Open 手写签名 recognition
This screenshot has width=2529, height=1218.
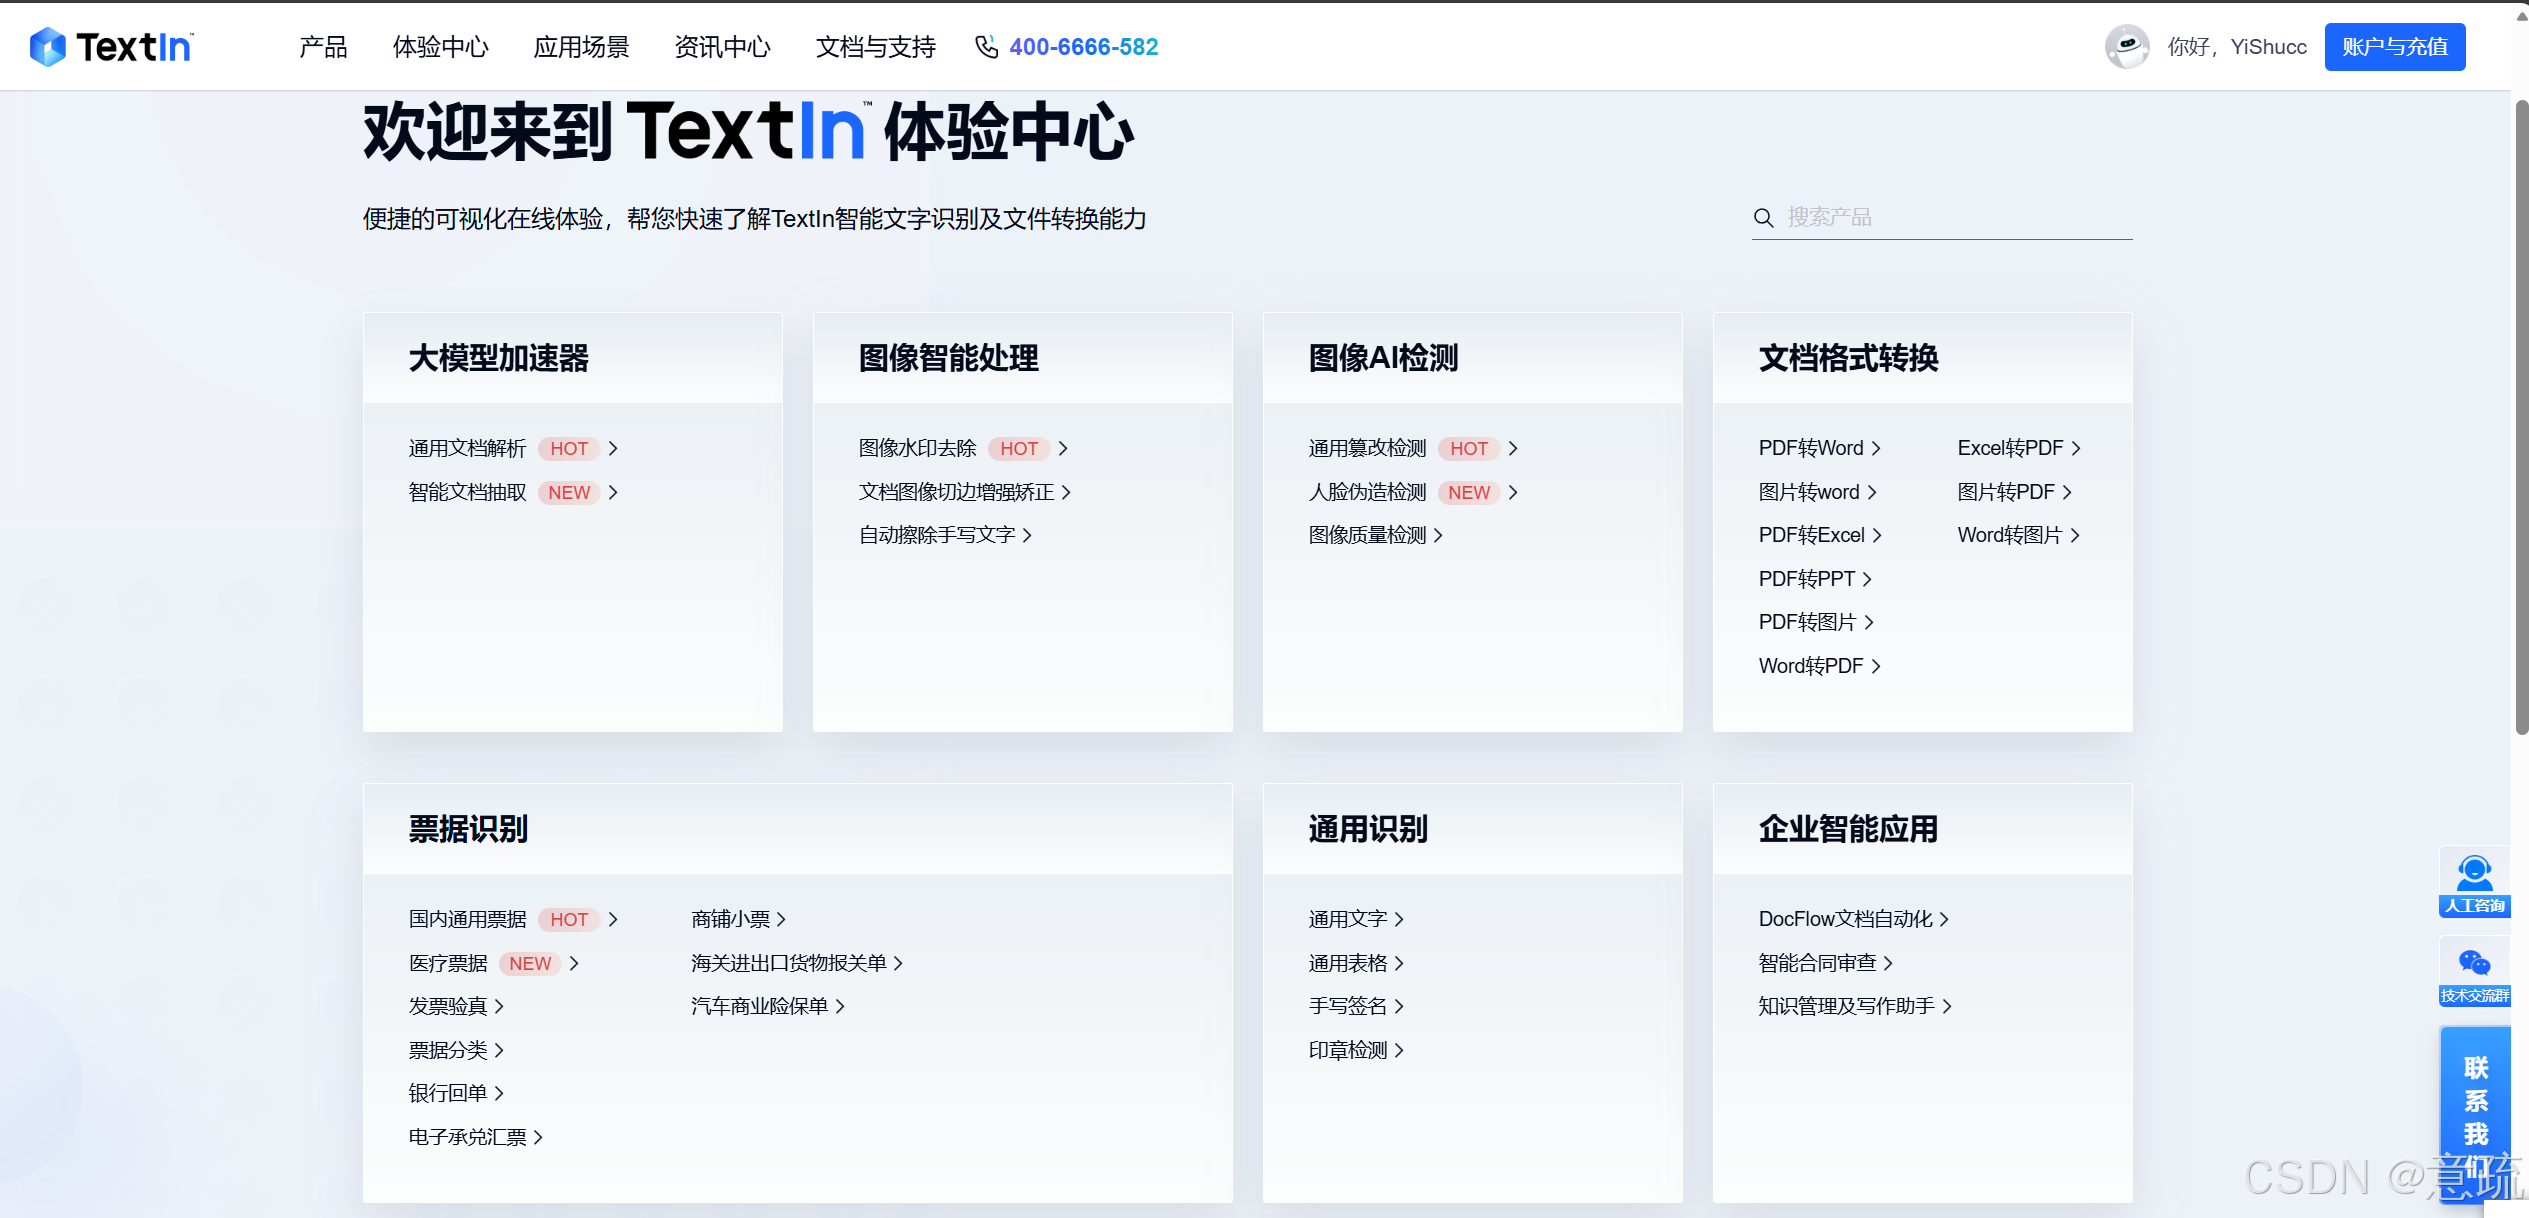[1348, 1007]
